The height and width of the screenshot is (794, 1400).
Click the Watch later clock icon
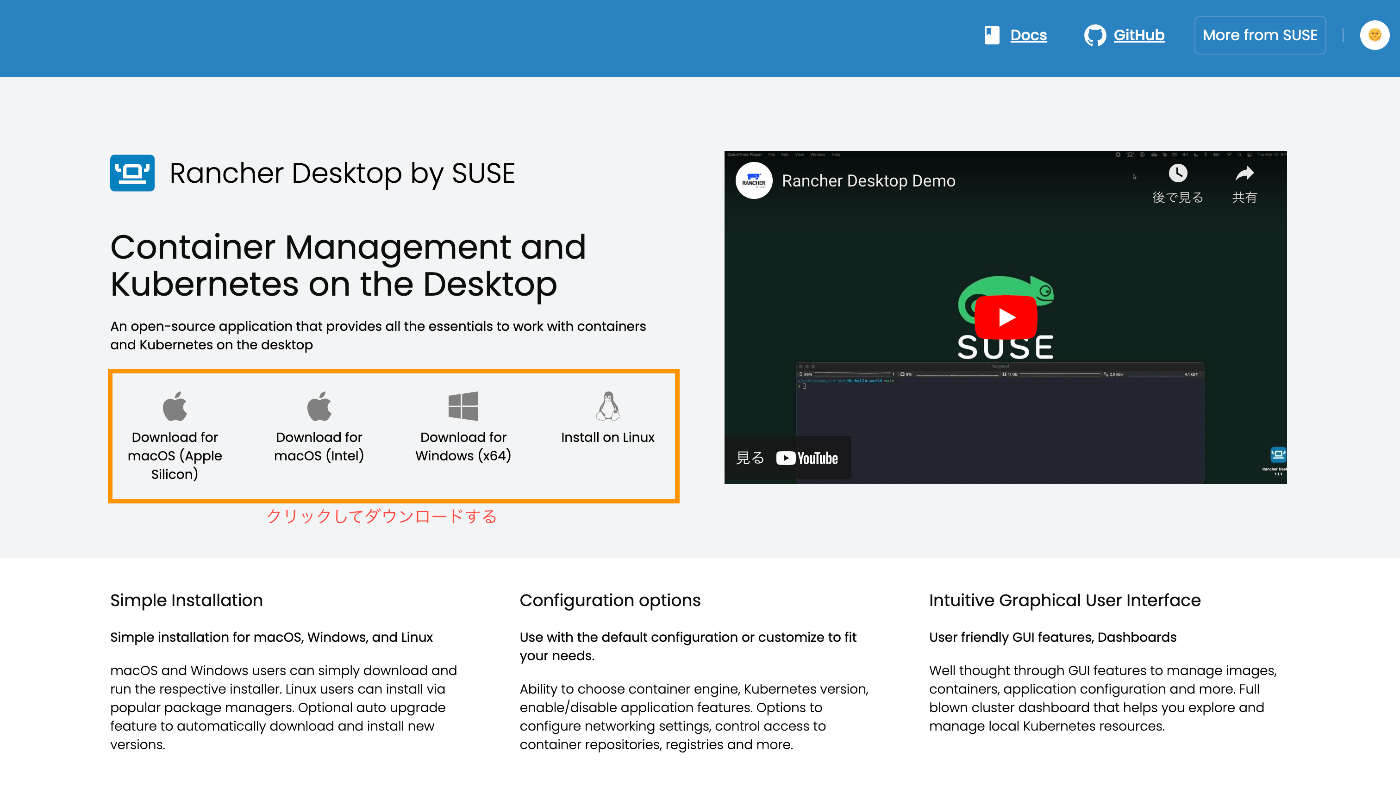(1178, 174)
